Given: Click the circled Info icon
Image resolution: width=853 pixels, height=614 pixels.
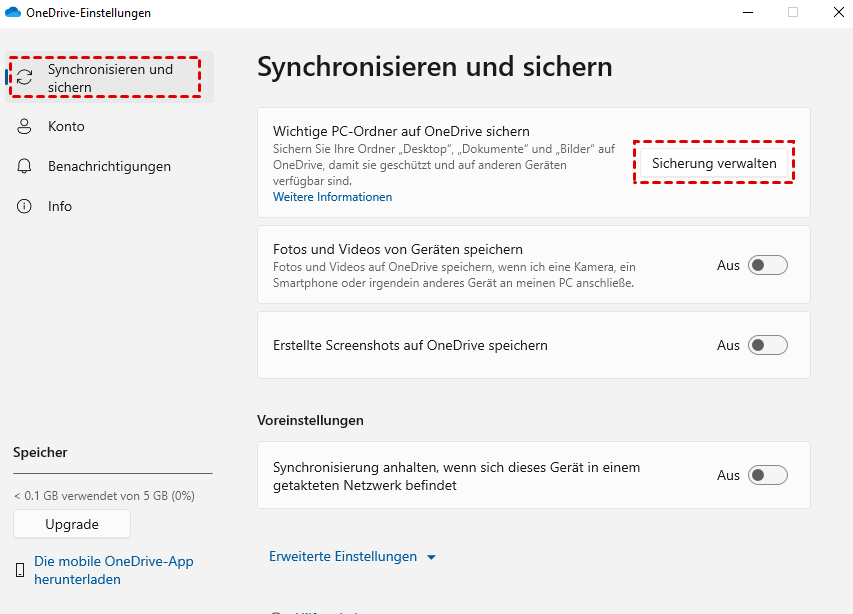Looking at the screenshot, I should pyautogui.click(x=25, y=206).
